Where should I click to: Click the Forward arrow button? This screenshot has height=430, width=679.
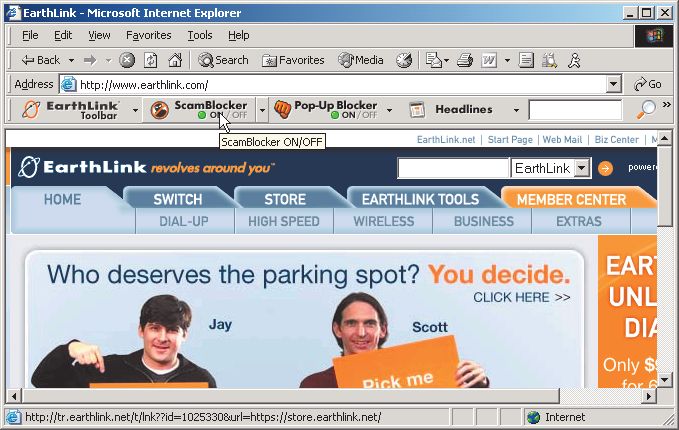(x=90, y=60)
